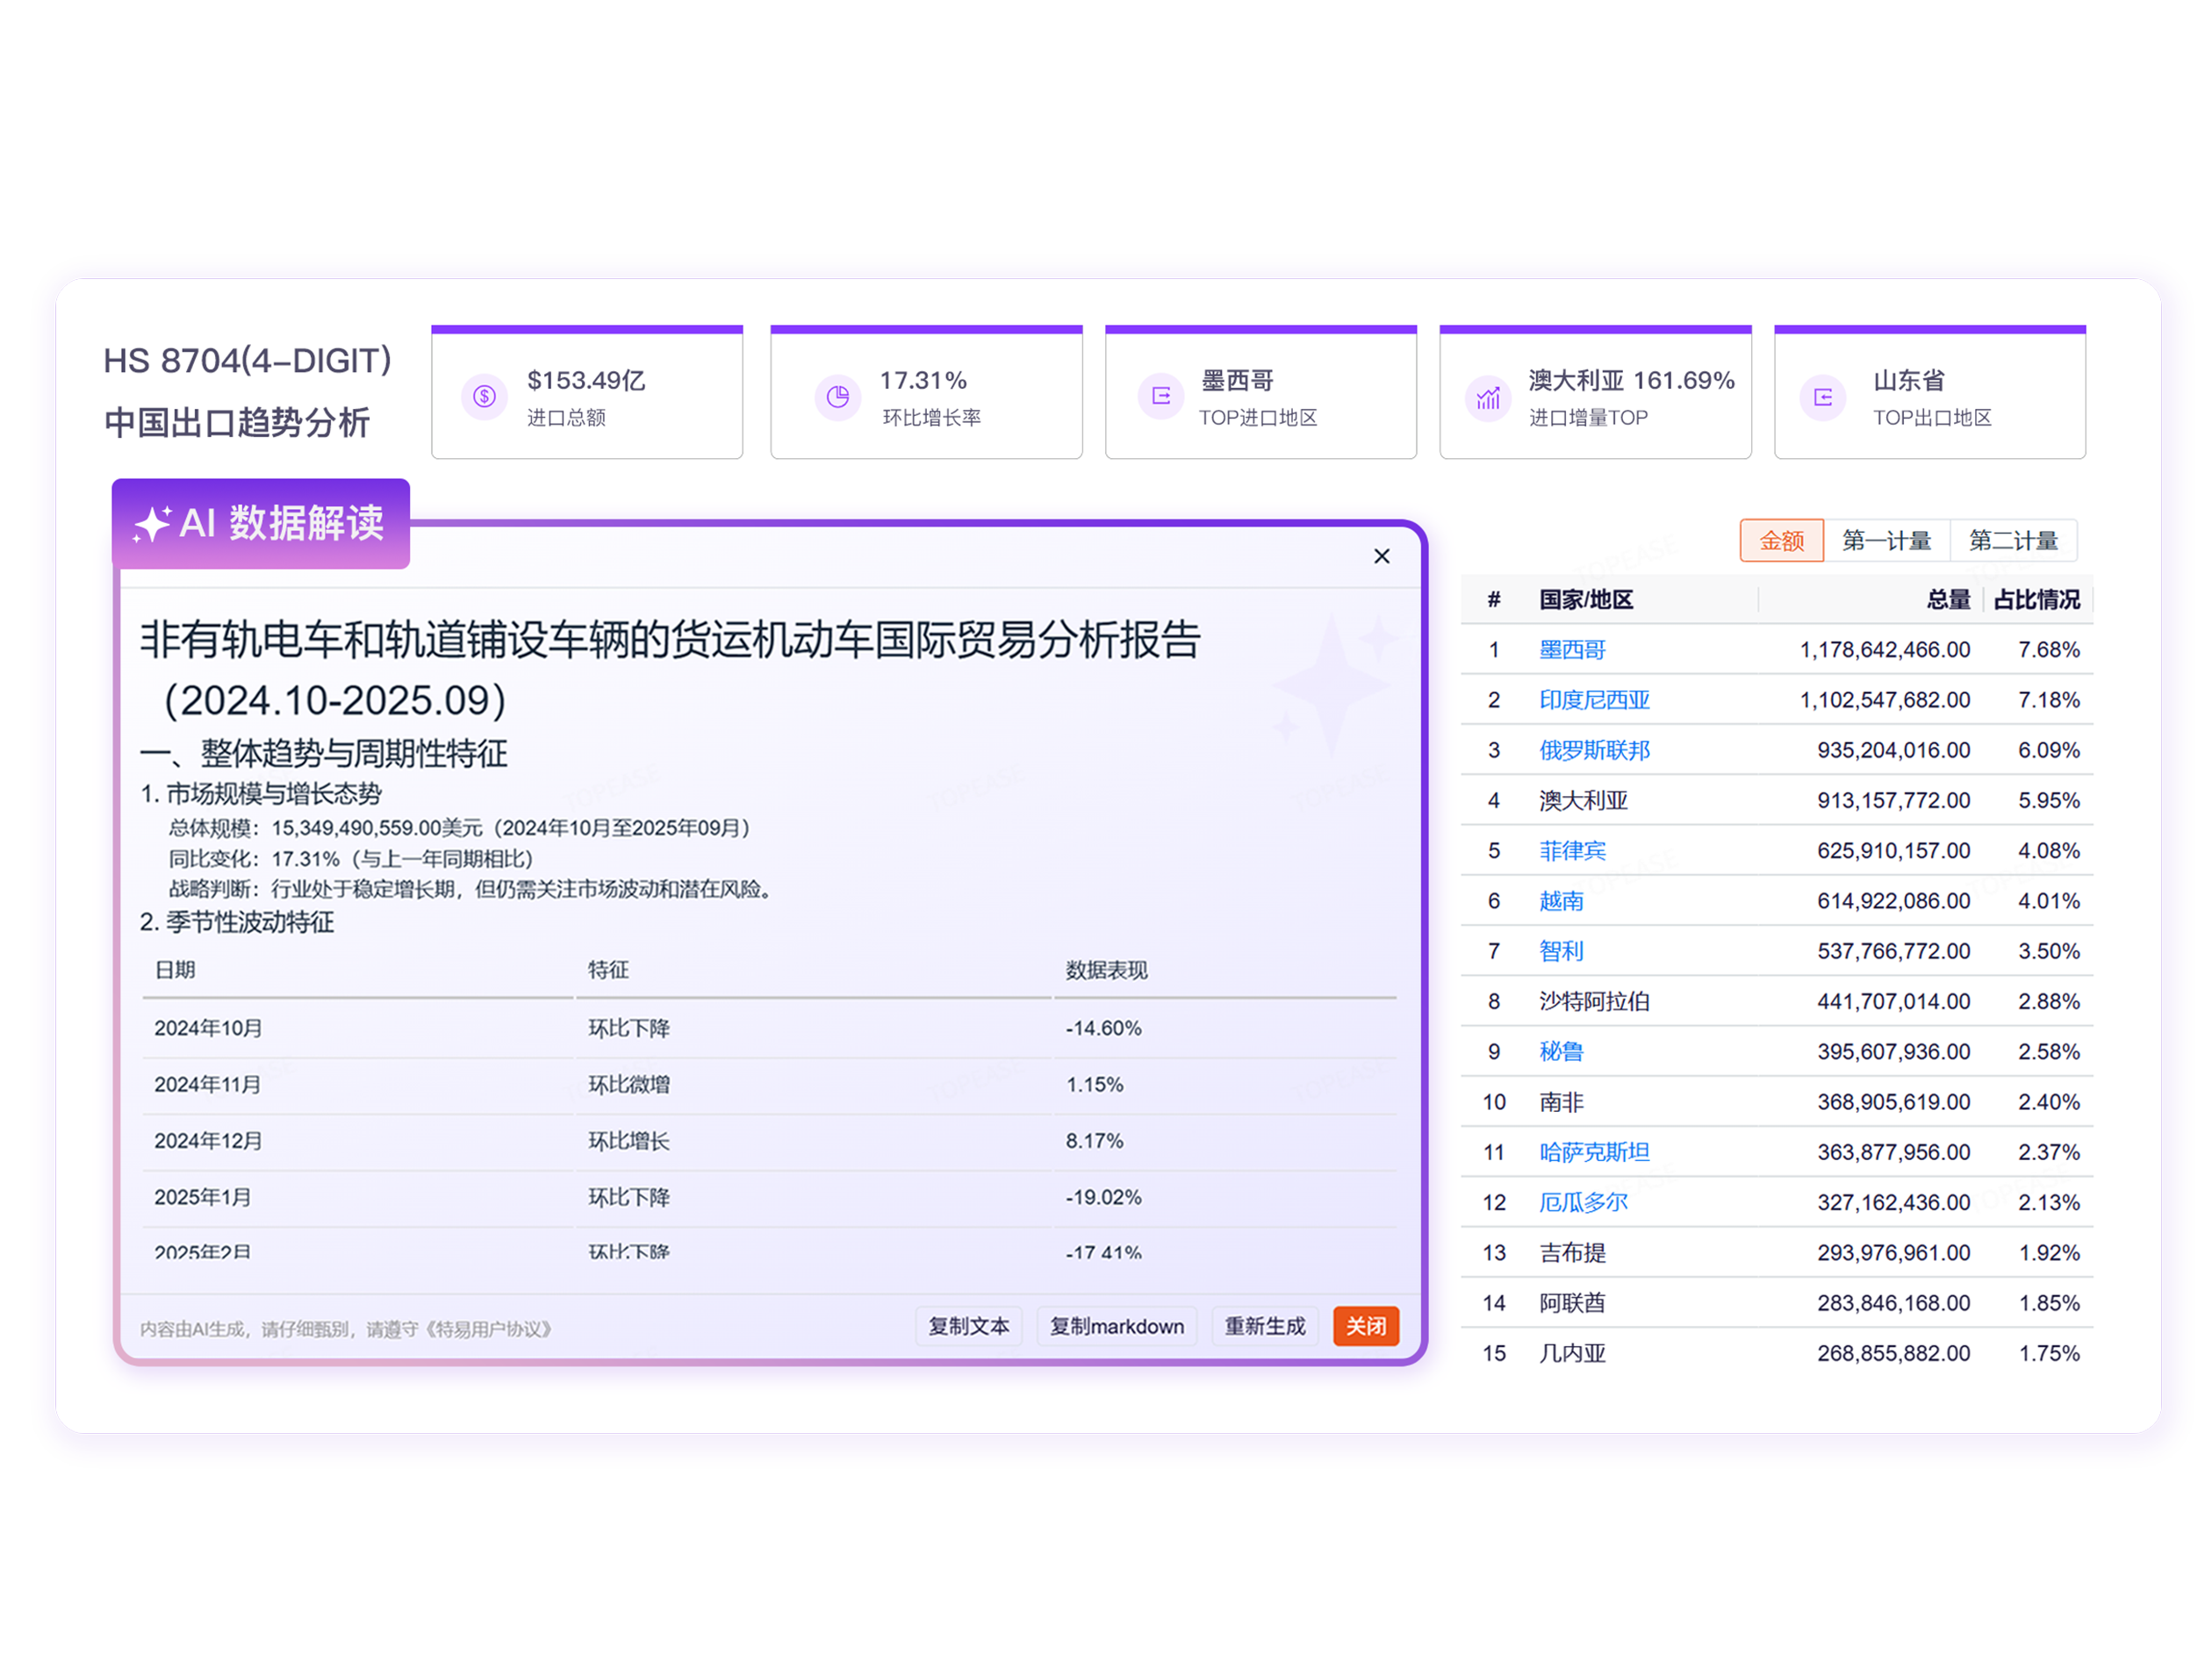This screenshot has height=1677, width=2212.
Task: Click the icon beside 山东省 card
Action: pos(1823,398)
